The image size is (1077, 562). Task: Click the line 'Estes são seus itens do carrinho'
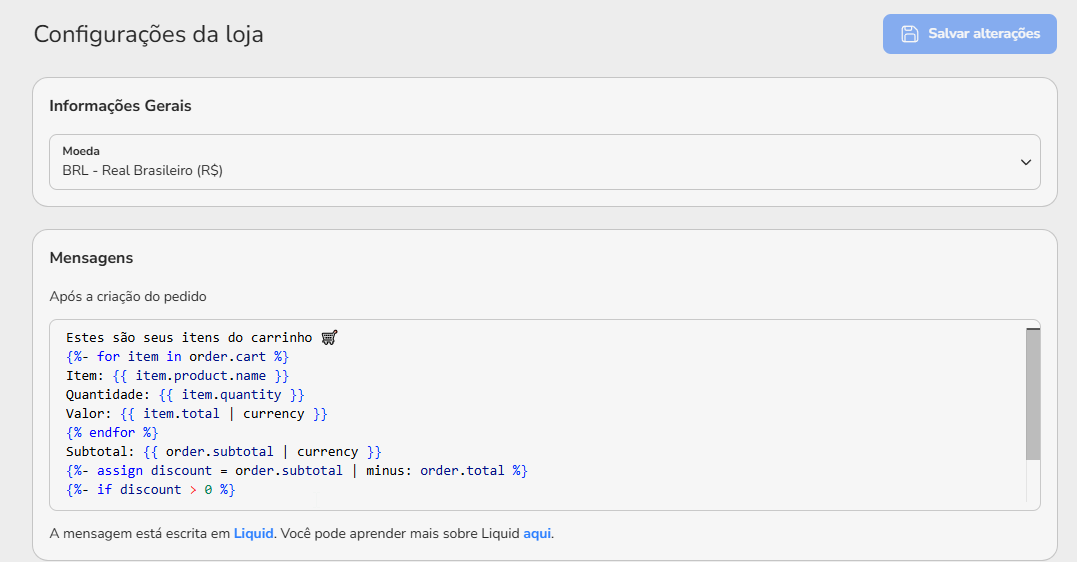189,337
